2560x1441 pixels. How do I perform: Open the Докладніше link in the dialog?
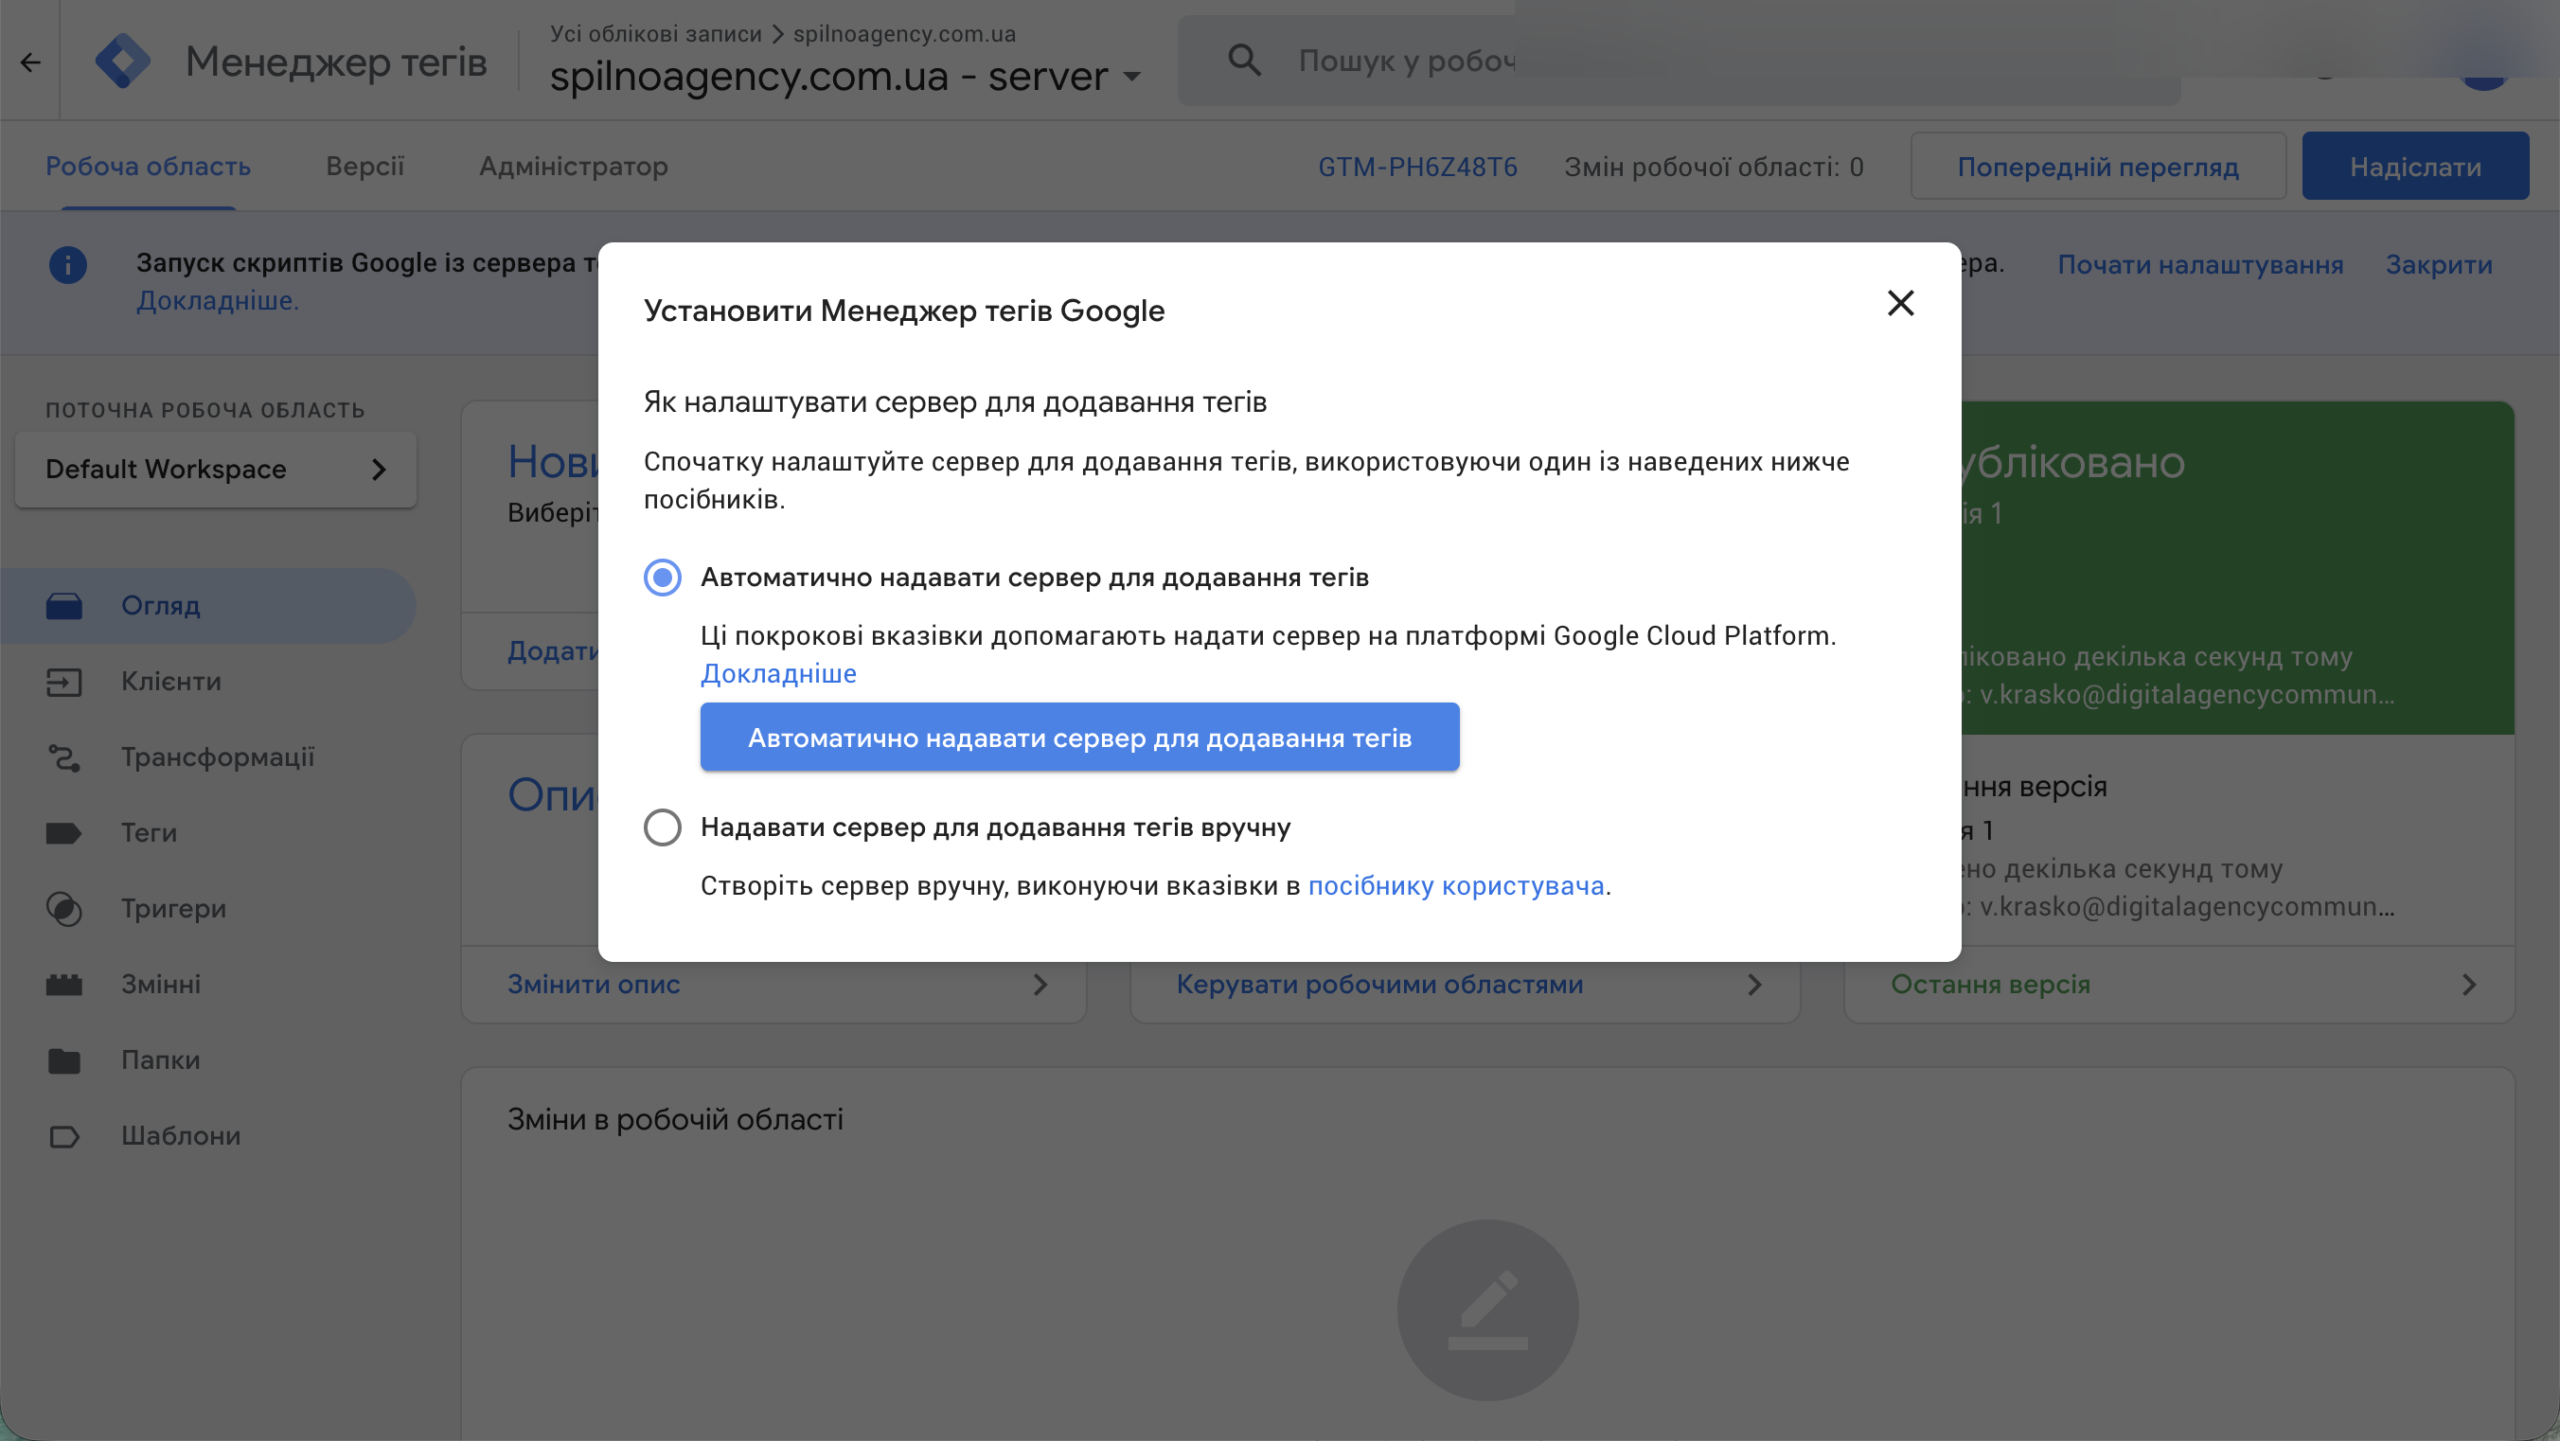[778, 674]
